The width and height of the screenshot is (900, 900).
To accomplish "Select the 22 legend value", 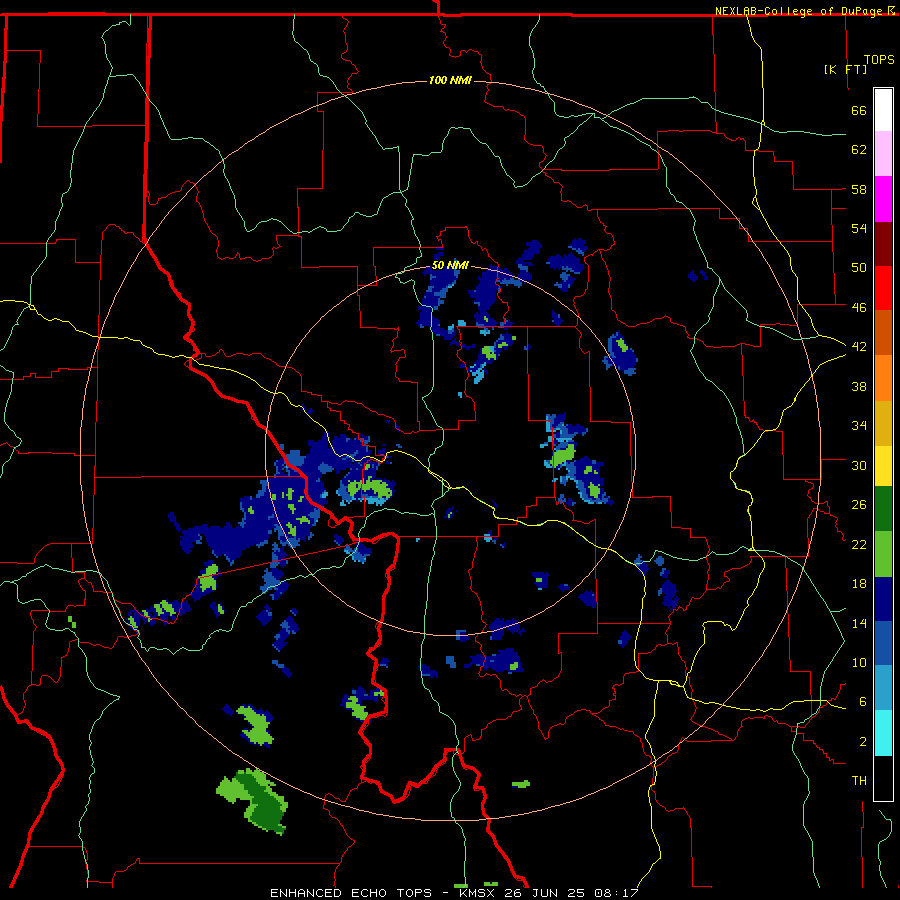I will click(x=859, y=544).
